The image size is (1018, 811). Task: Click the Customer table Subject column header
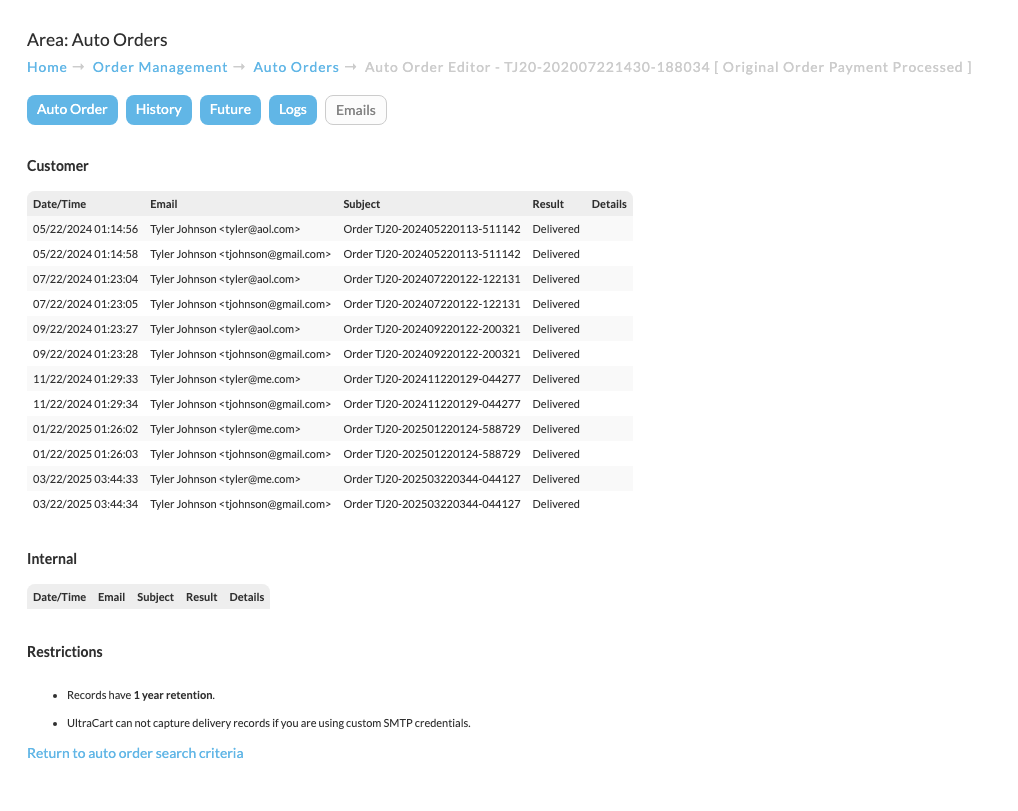pos(362,204)
